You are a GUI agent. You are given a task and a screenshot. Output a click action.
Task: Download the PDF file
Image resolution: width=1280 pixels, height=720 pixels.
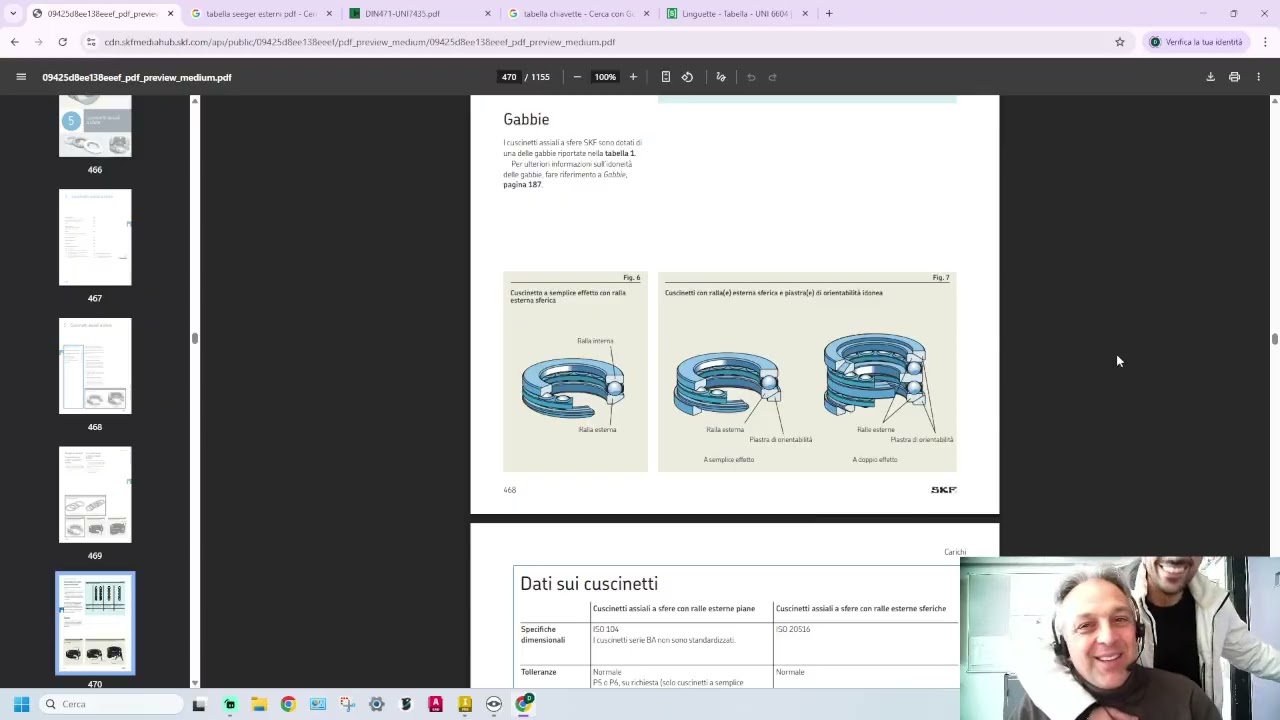coord(1210,77)
